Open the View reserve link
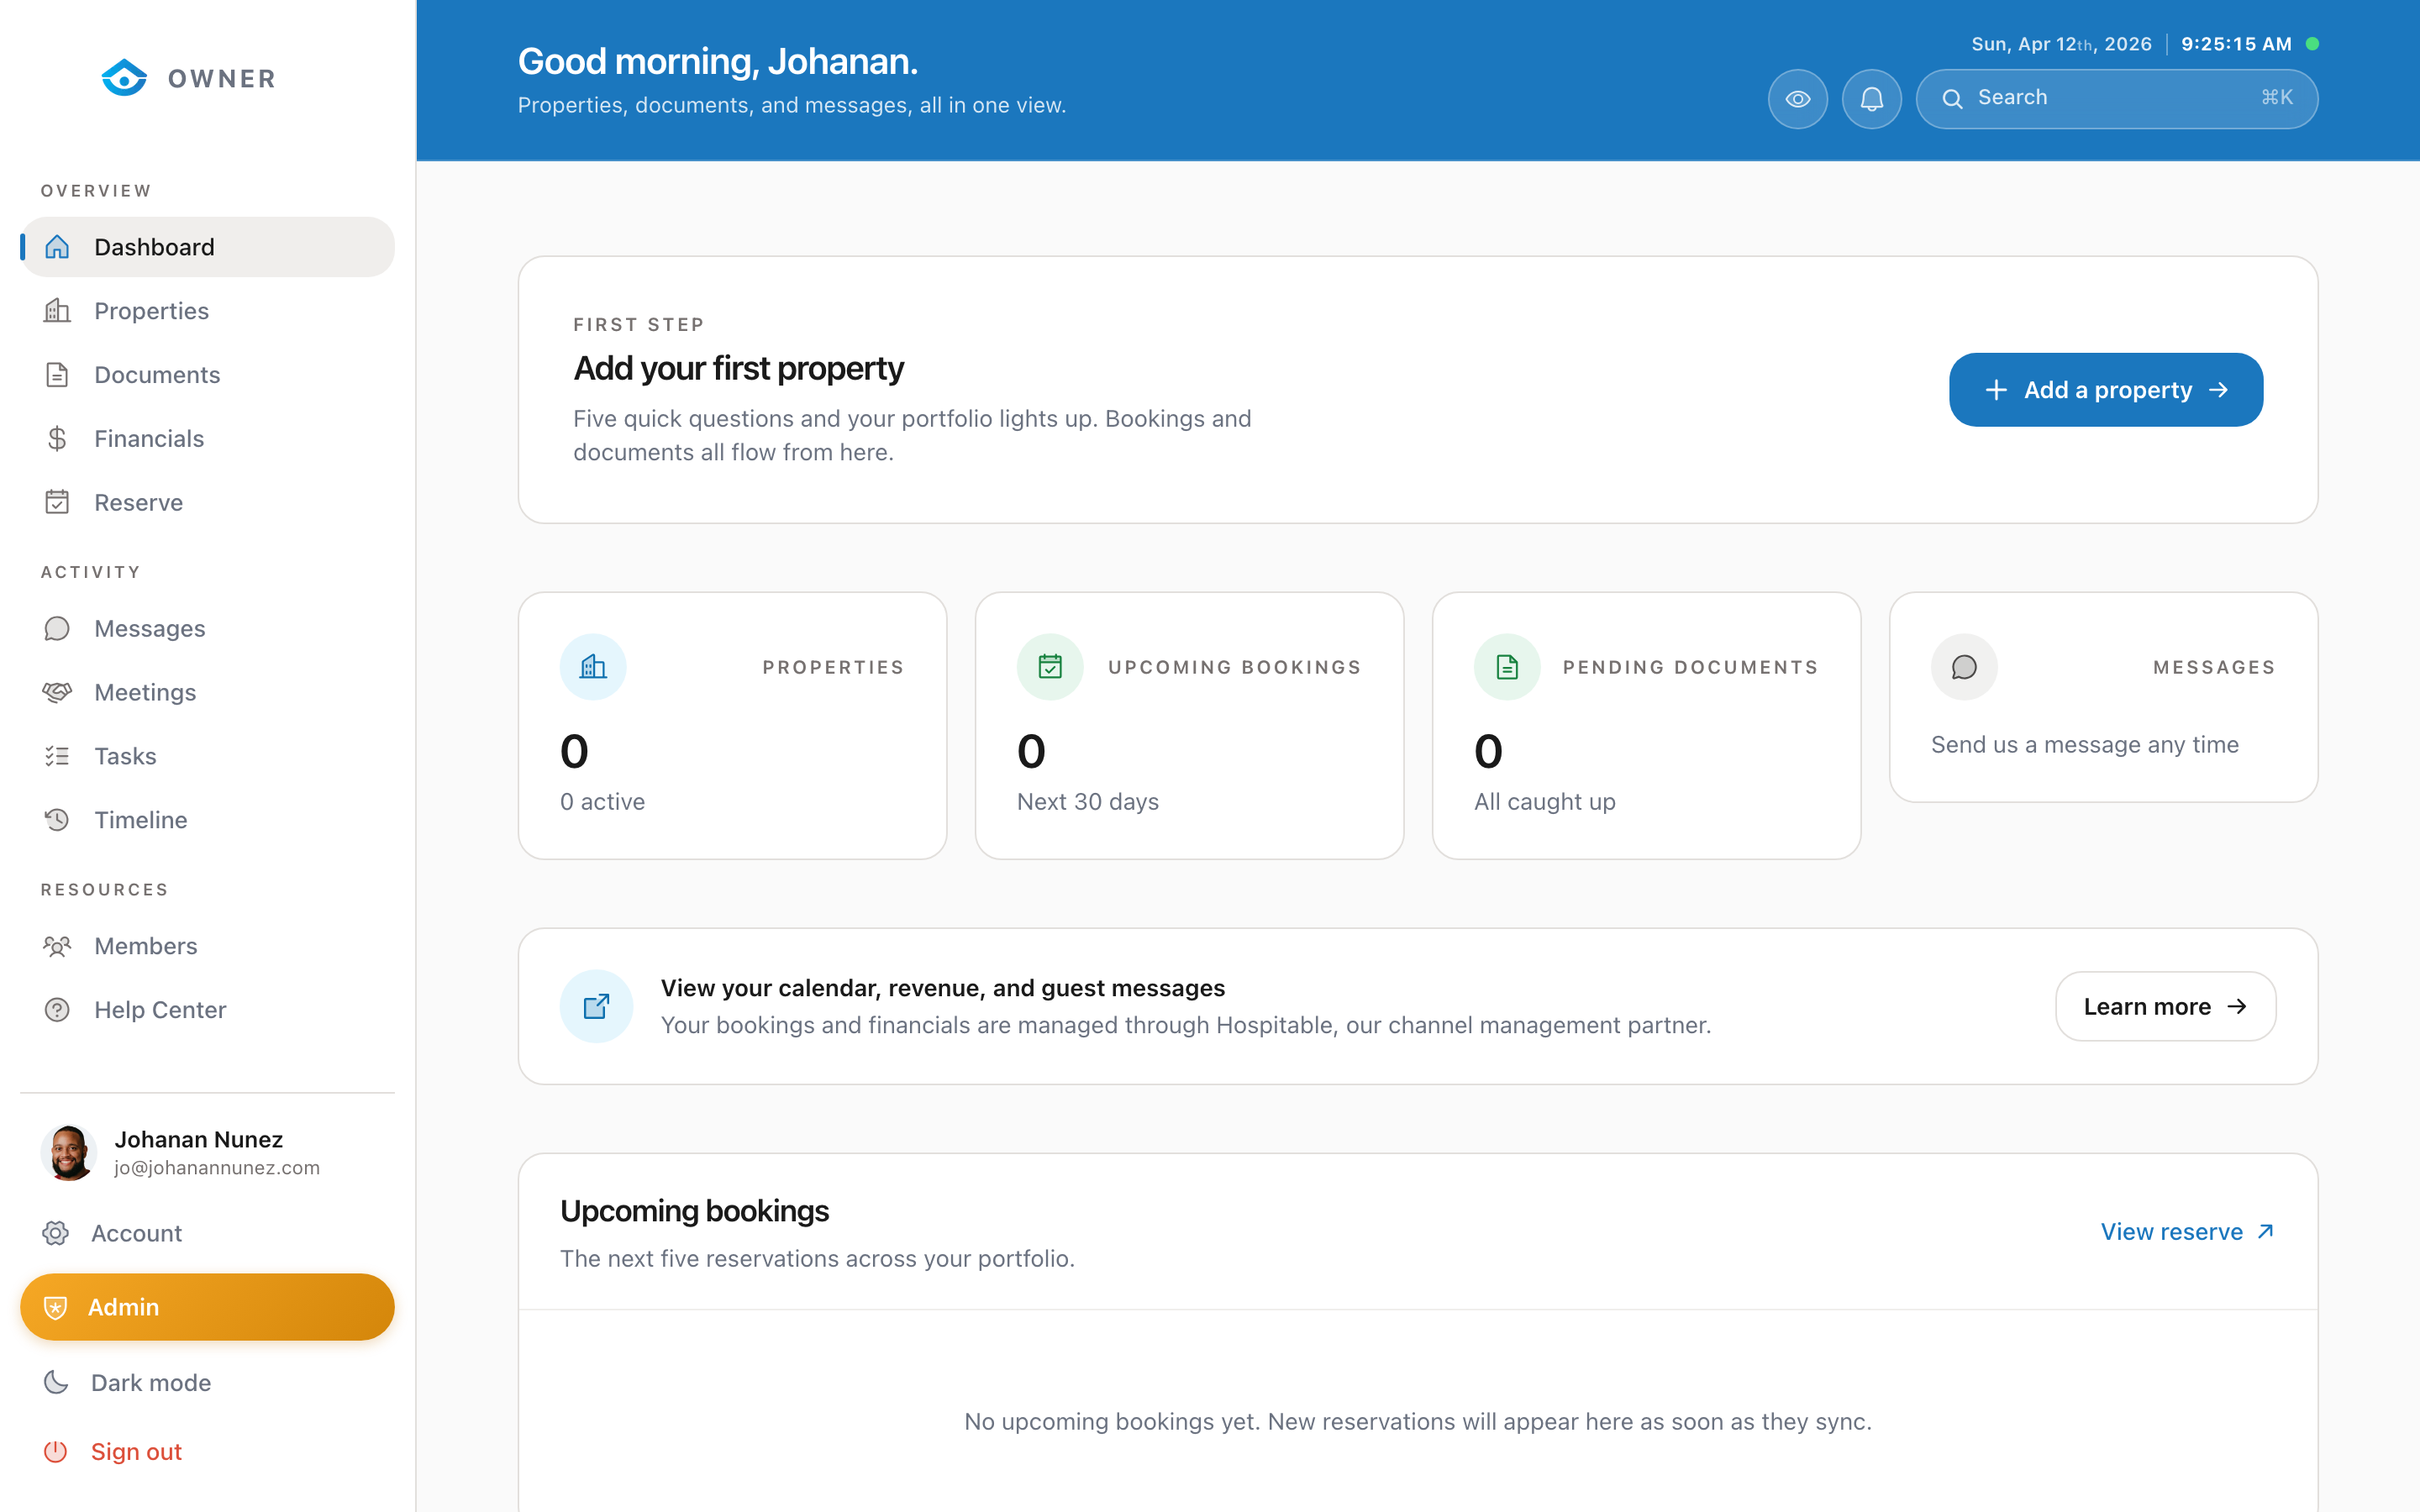2420x1512 pixels. point(2188,1231)
